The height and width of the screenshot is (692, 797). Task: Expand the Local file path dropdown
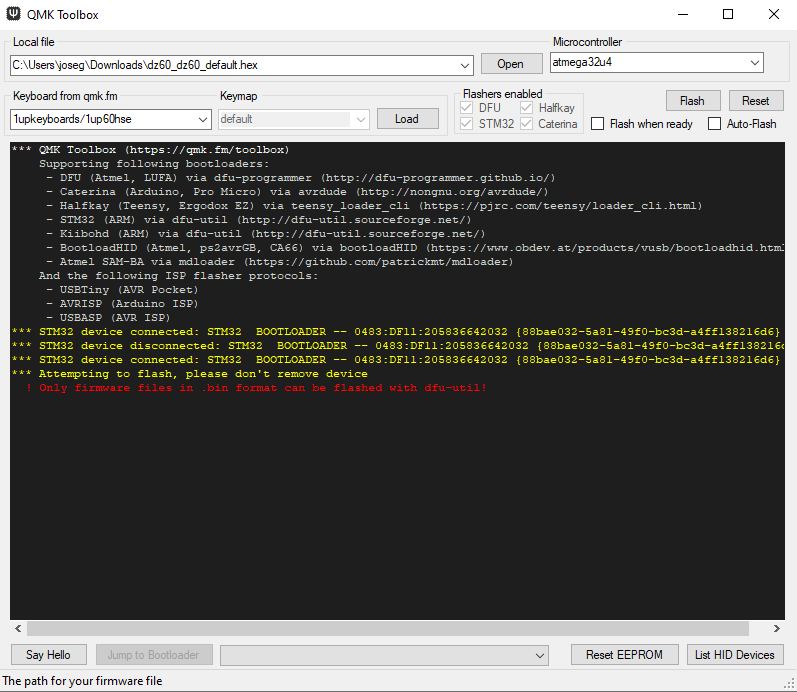point(464,65)
